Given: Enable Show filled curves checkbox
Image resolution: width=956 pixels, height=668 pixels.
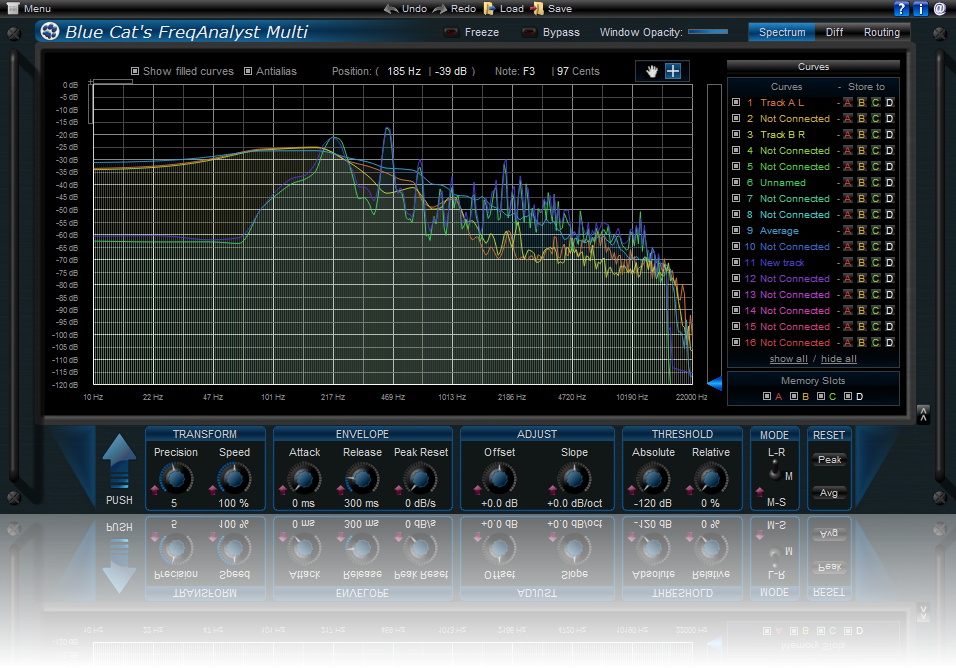Looking at the screenshot, I should [136, 71].
